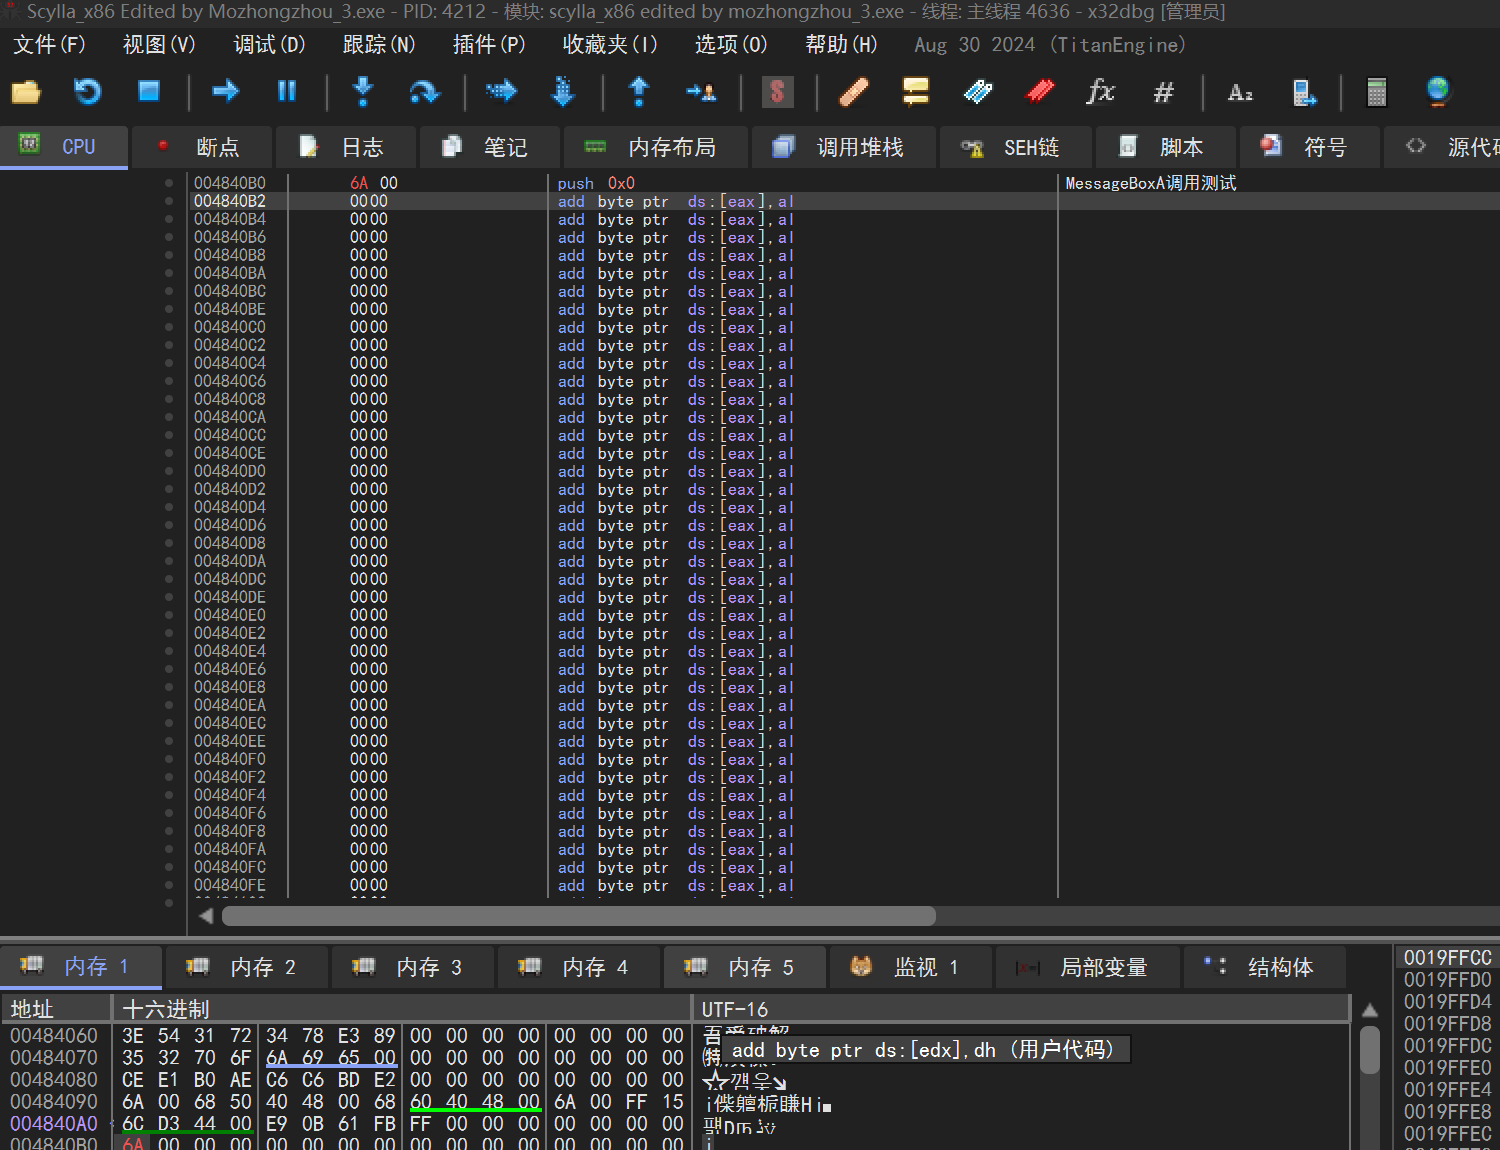Run the program with the arrow icon

[x=226, y=92]
